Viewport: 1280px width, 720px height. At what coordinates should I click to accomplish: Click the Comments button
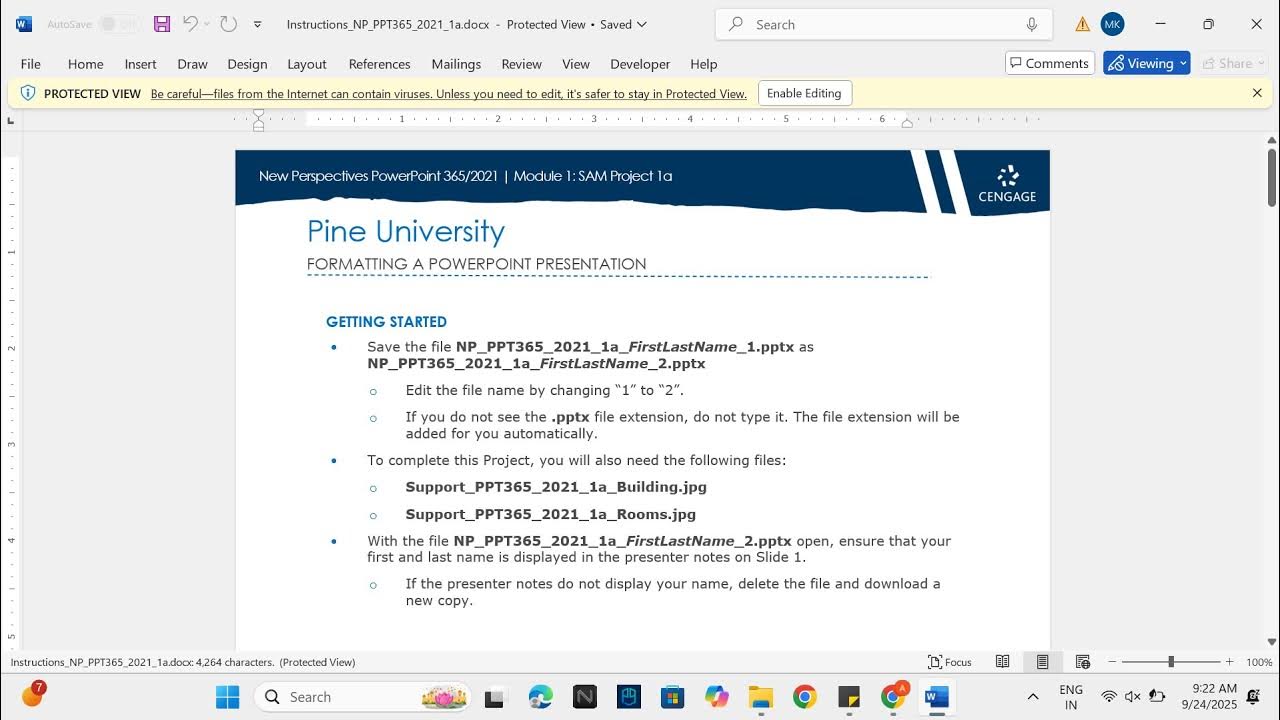1050,63
